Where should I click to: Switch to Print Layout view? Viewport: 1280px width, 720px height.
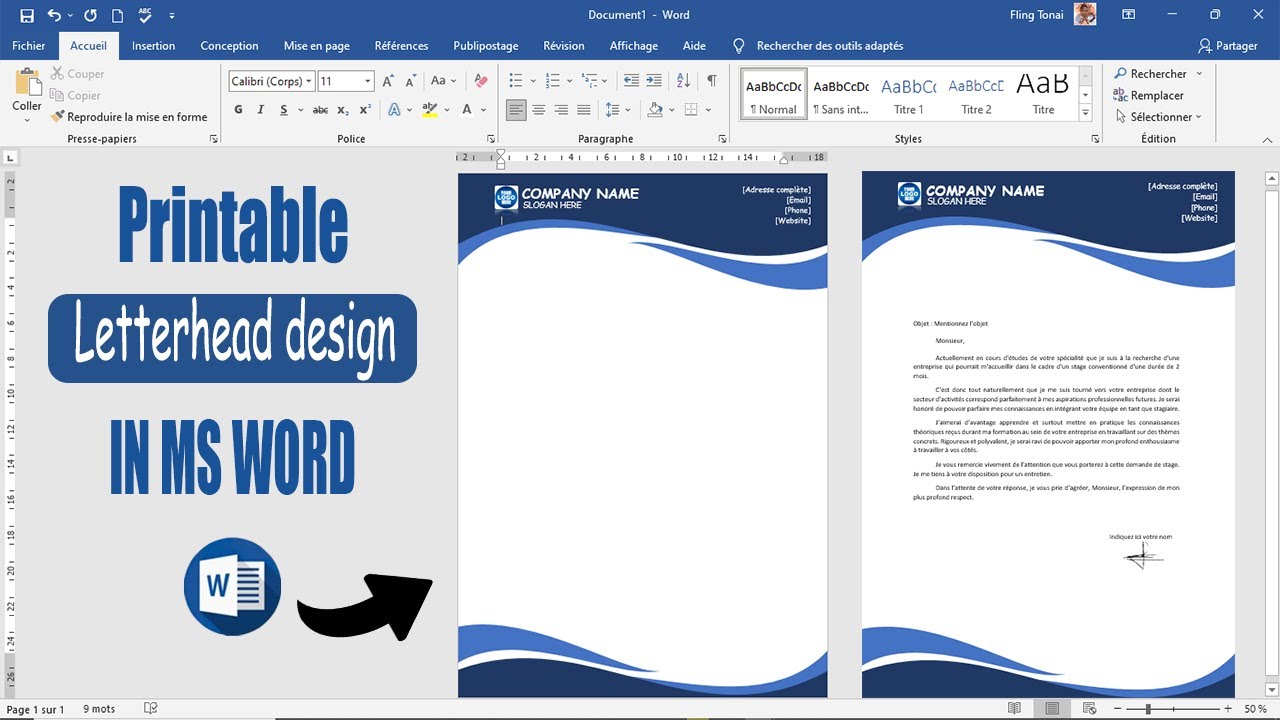click(x=1052, y=708)
